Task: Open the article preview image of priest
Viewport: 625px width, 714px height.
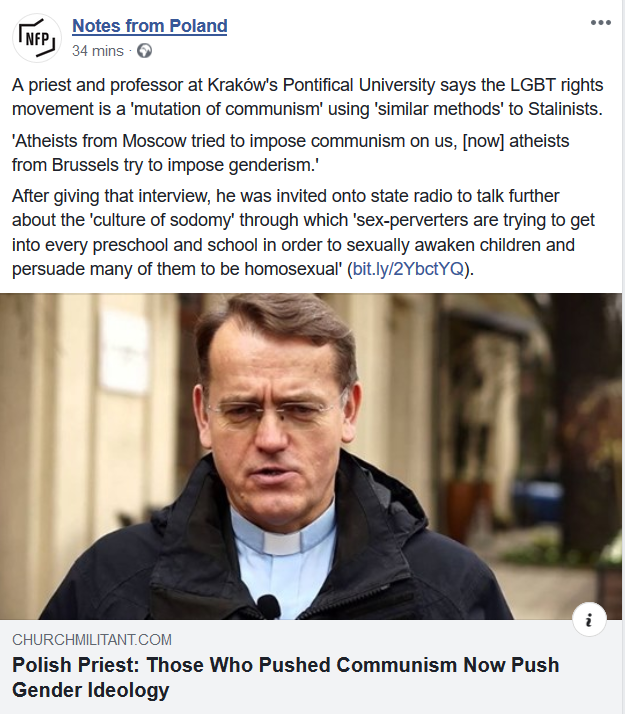Action: click(311, 456)
